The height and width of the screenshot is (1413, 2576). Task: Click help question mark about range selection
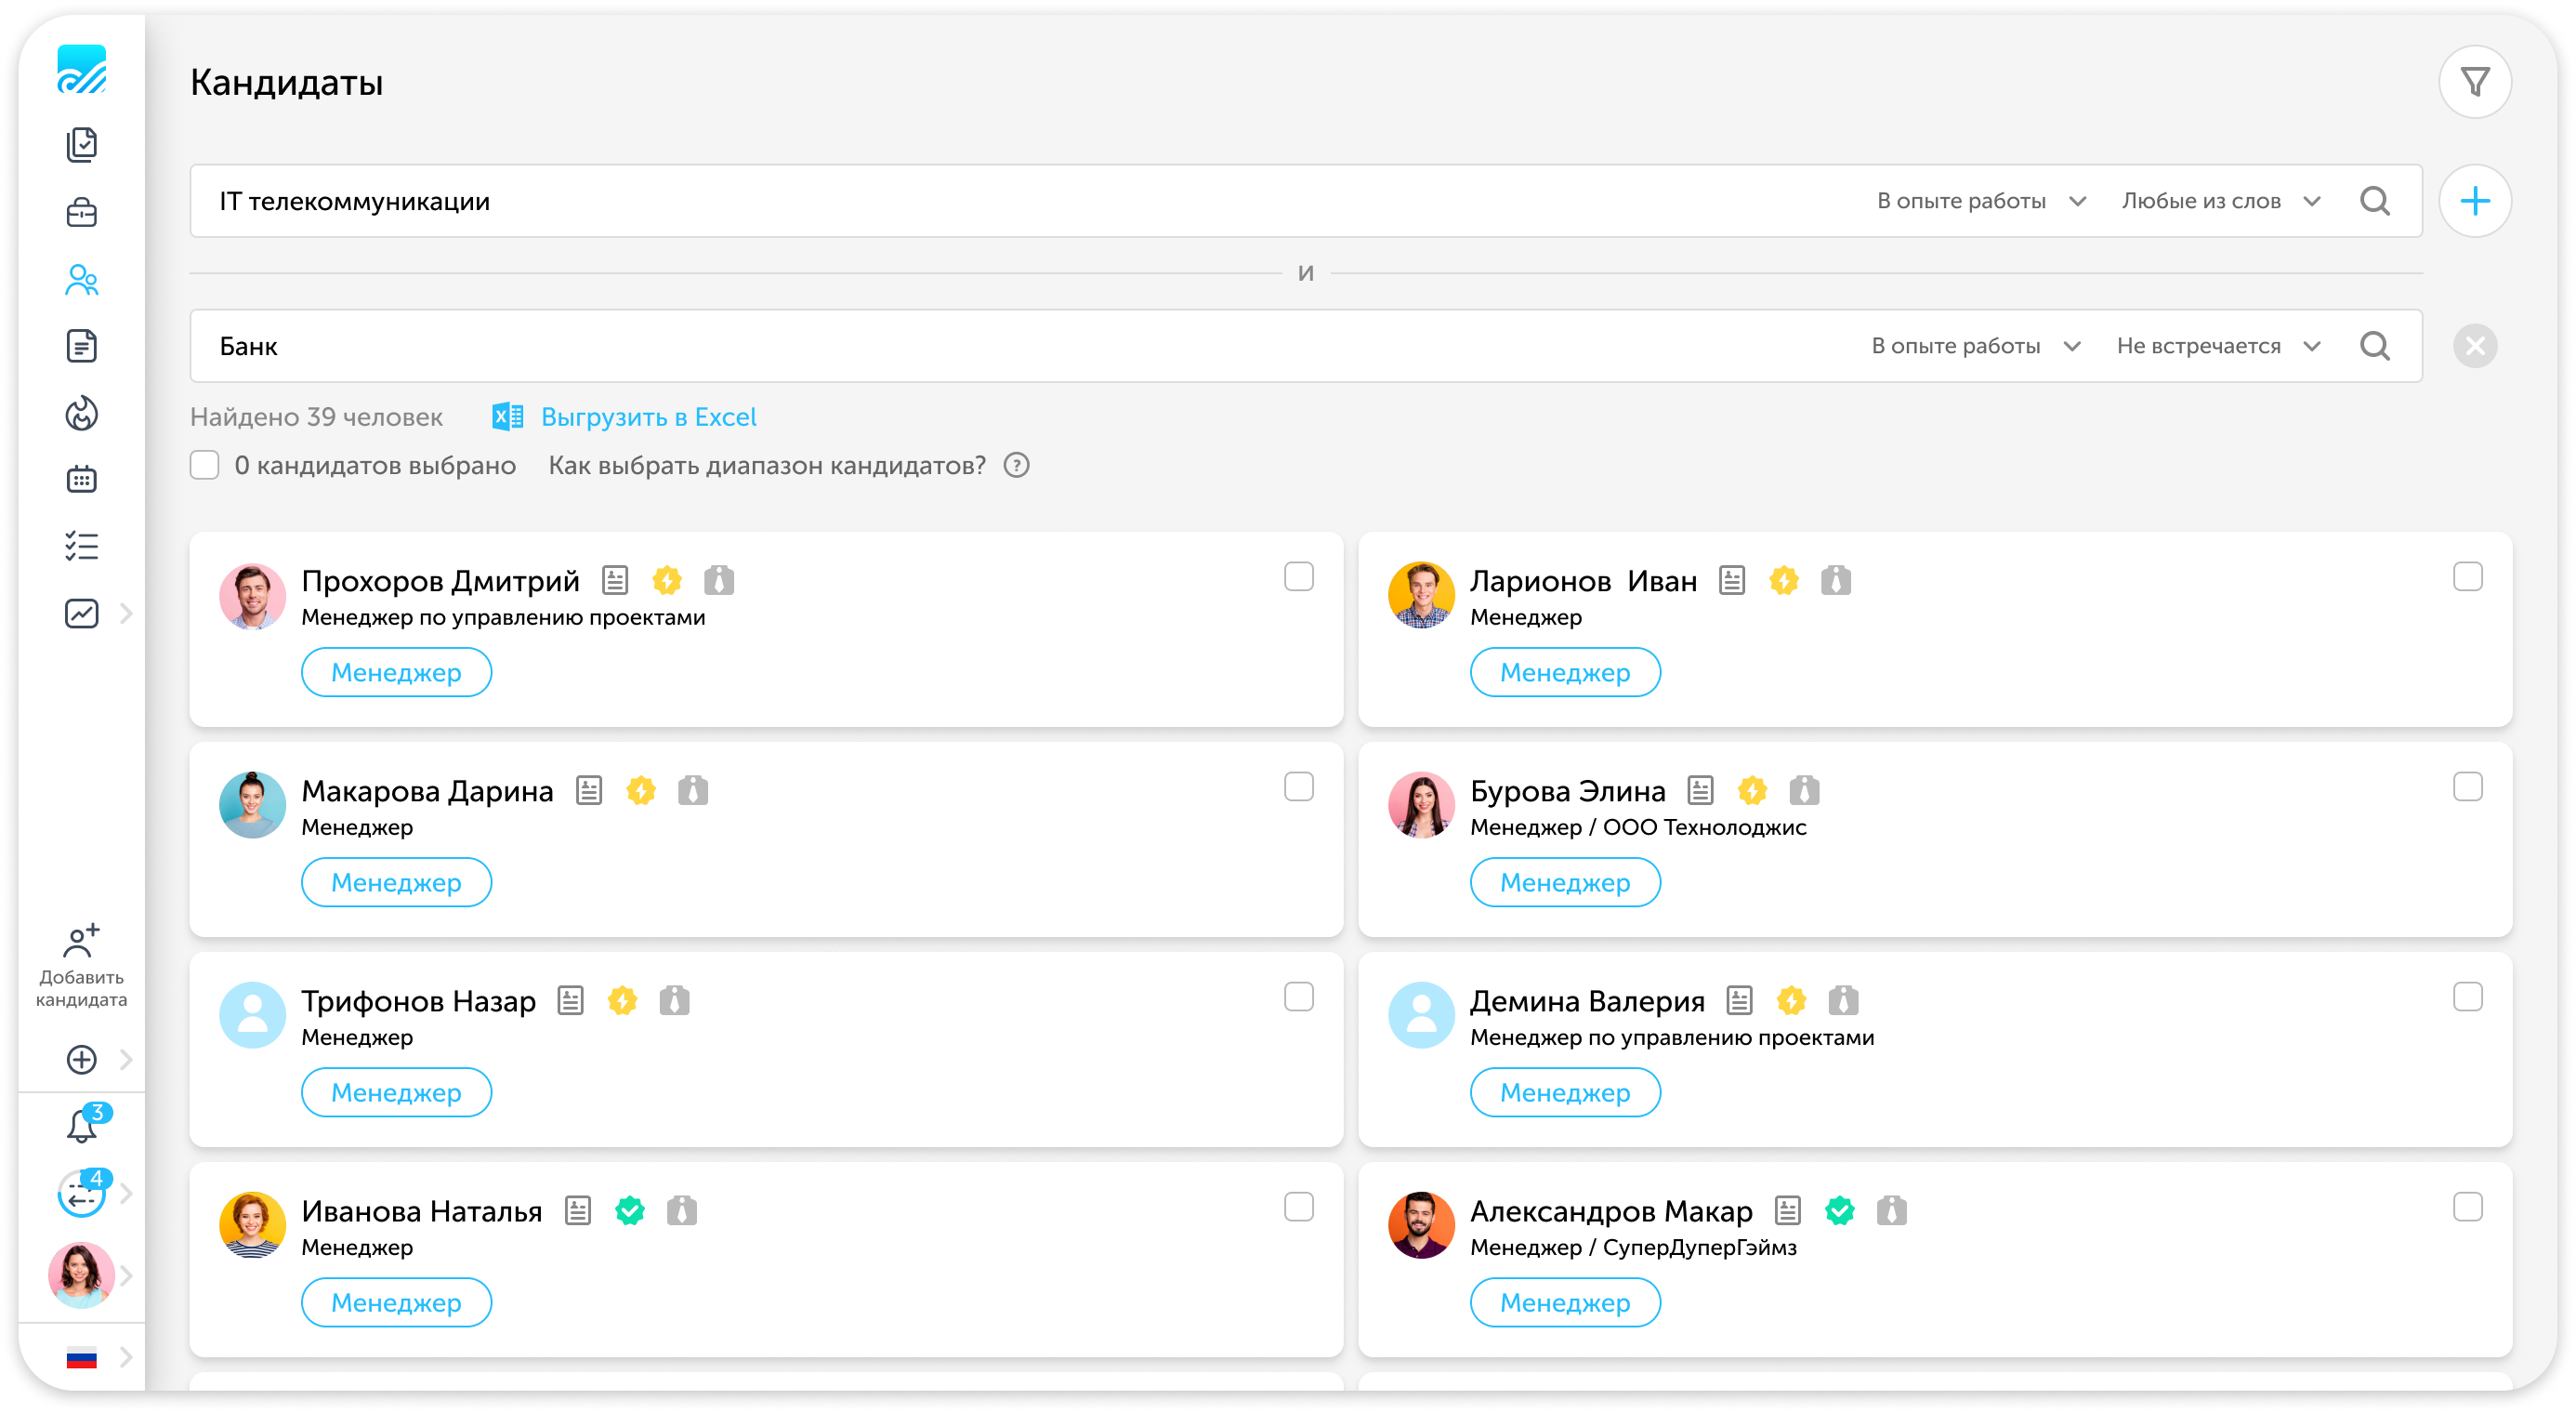tap(1017, 466)
